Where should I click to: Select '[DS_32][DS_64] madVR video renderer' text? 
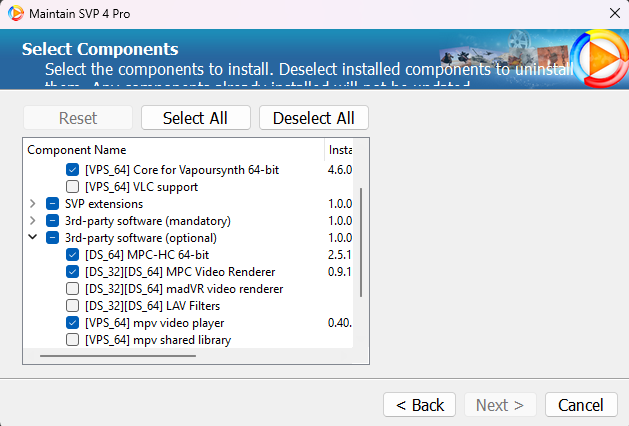[x=184, y=289]
